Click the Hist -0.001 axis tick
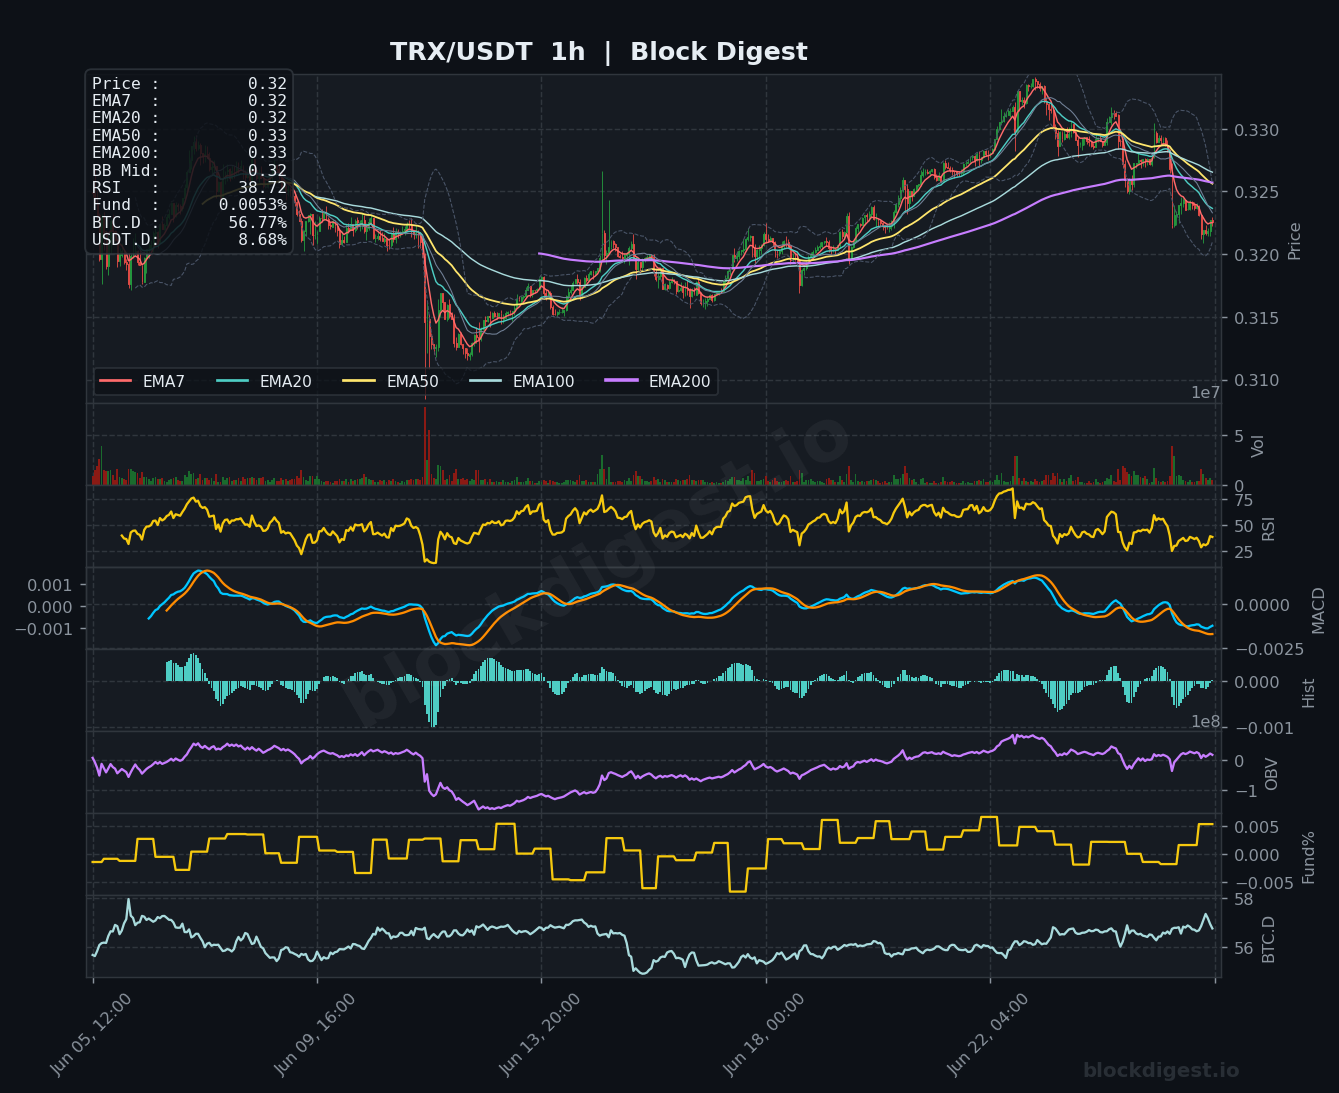 1264,728
